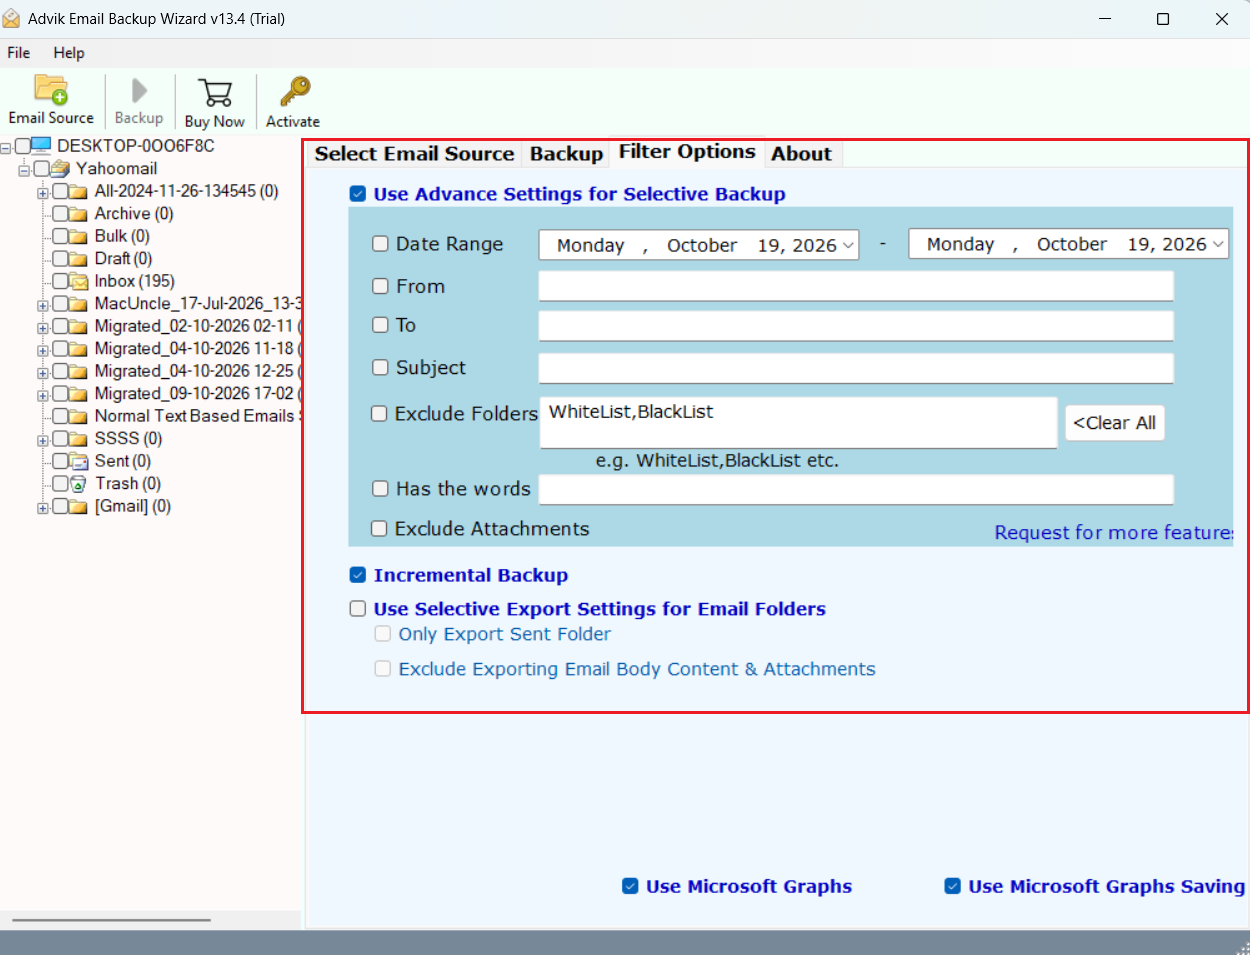Open Buy Now shopping cart icon
This screenshot has width=1250, height=955.
coord(215,92)
